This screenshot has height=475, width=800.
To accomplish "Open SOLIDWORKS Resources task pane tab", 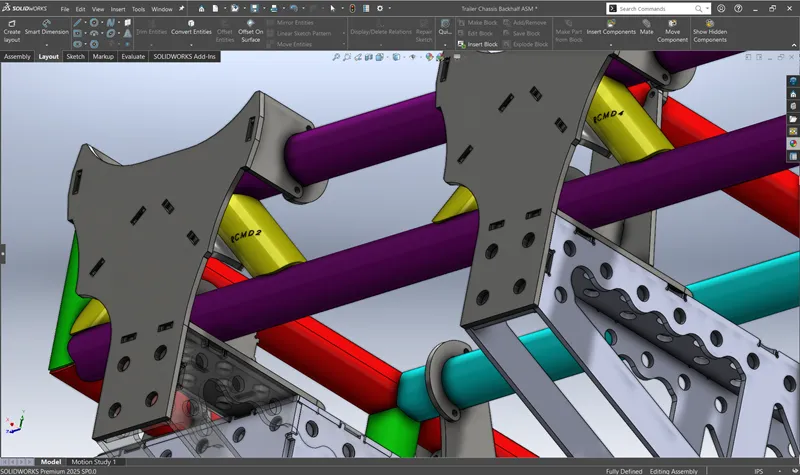I will [x=793, y=94].
